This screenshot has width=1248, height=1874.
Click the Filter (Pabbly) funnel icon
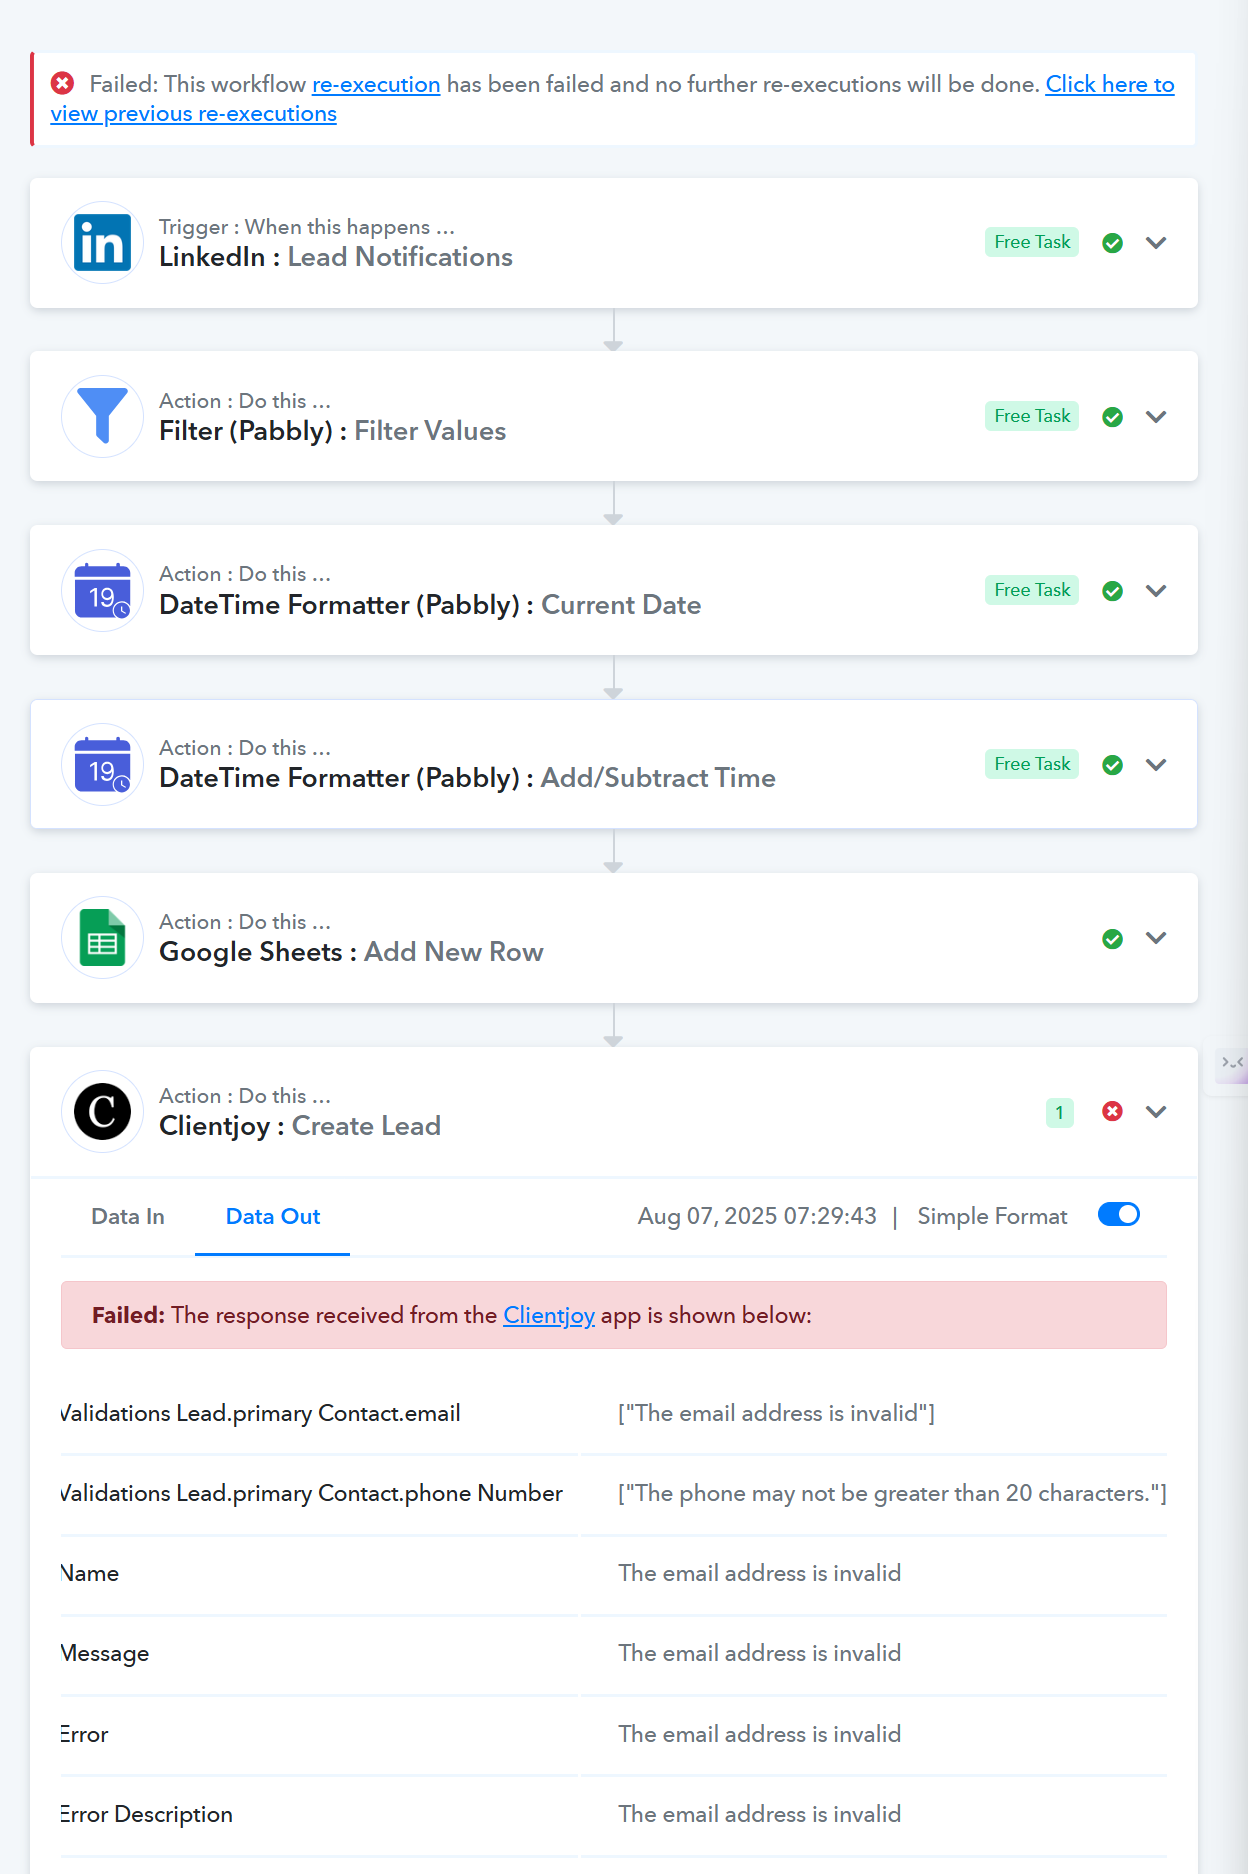pos(102,417)
